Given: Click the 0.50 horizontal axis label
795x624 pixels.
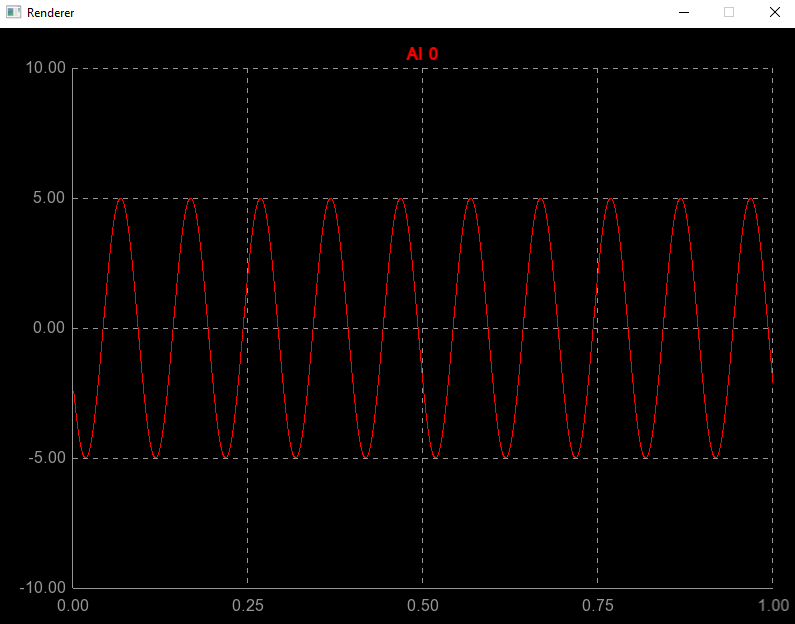Looking at the screenshot, I should pyautogui.click(x=423, y=606).
